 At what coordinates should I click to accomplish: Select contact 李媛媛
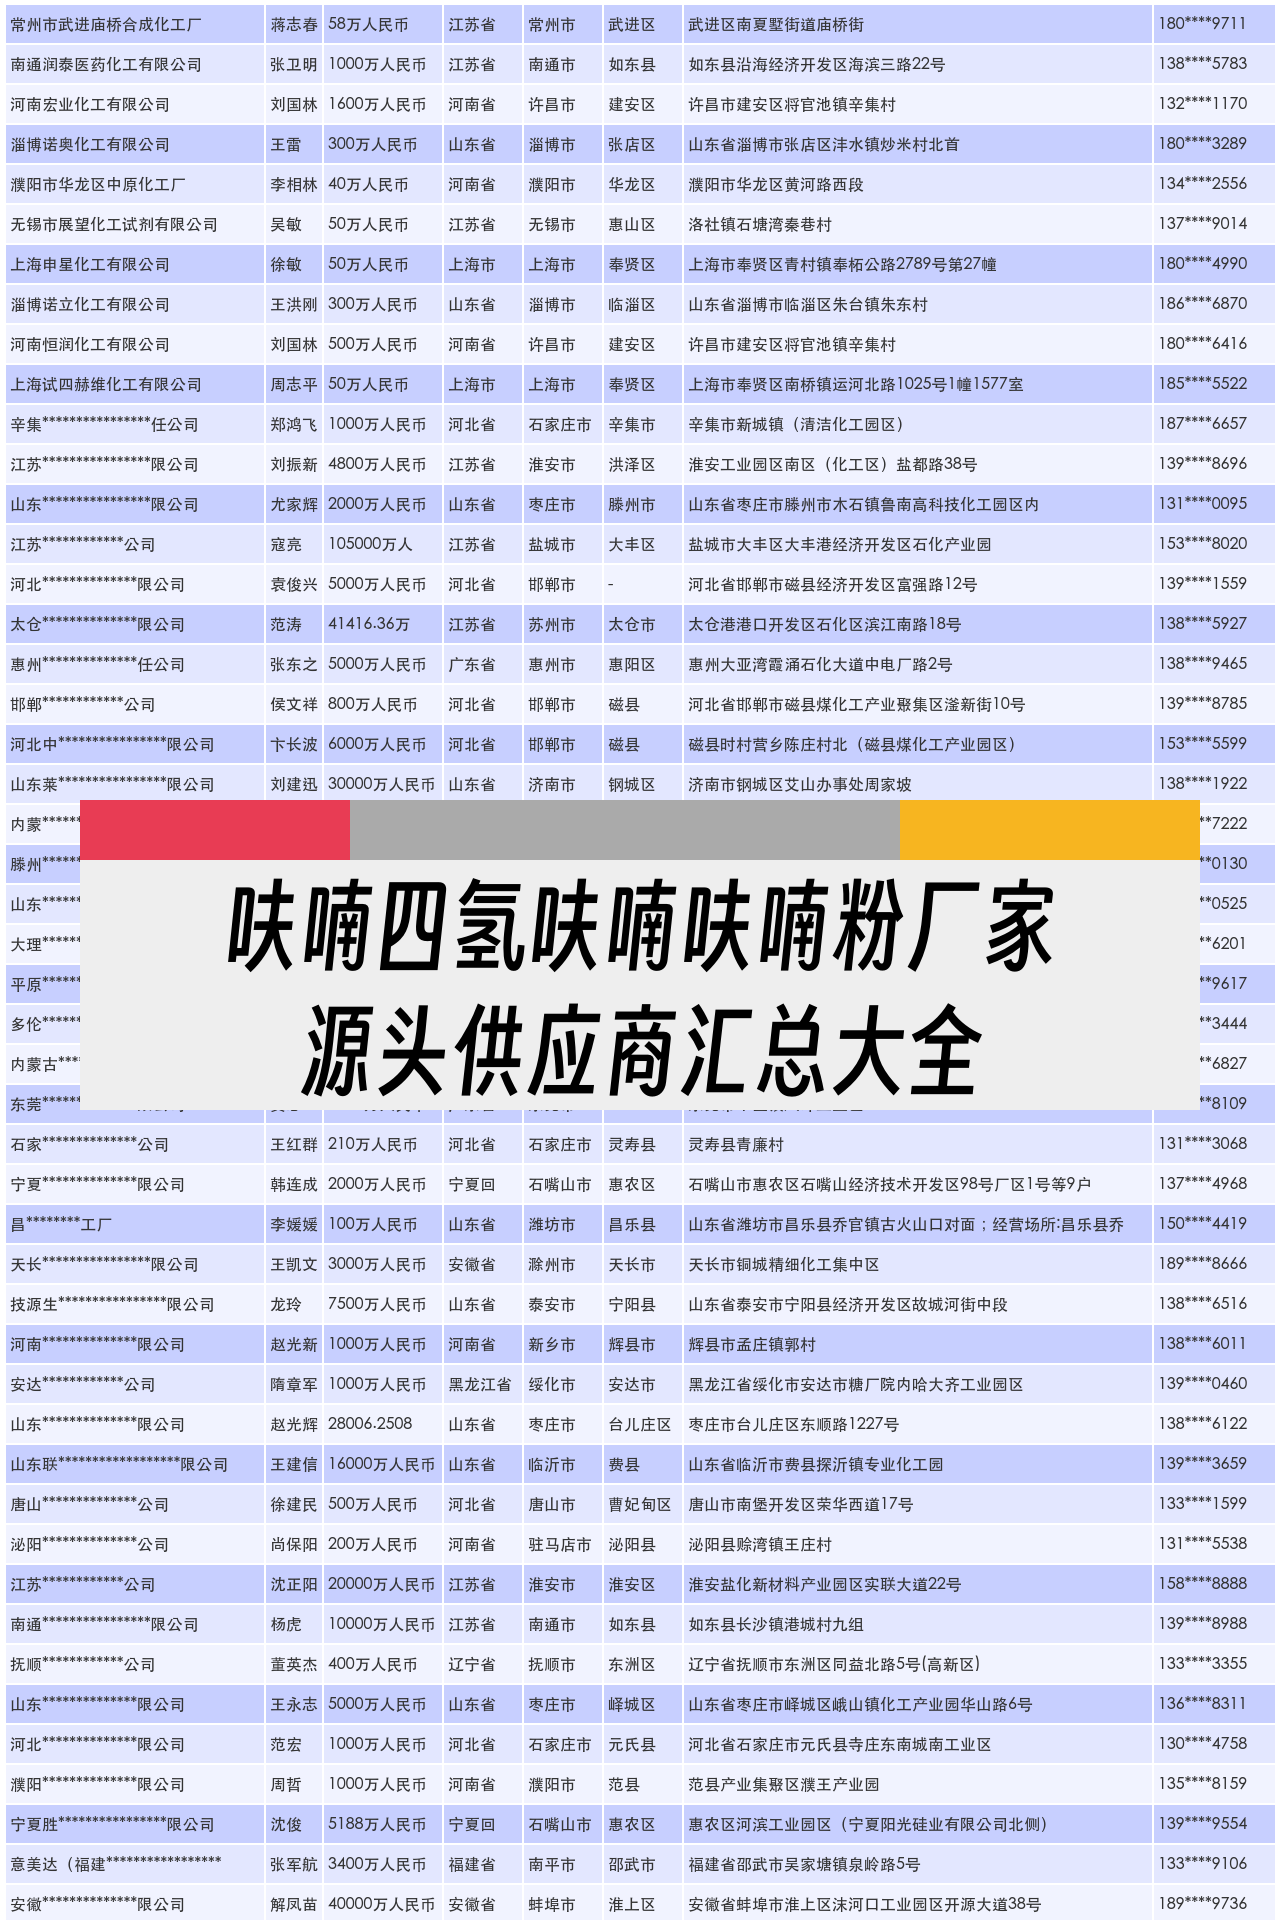(x=294, y=1224)
